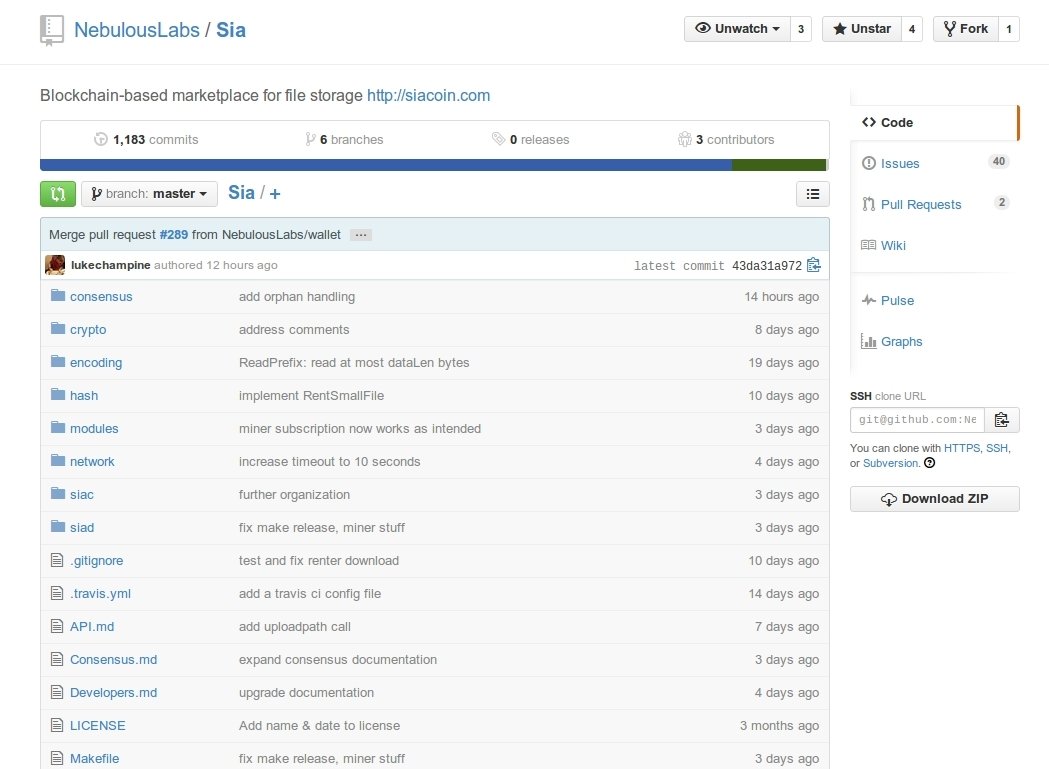Open the Code tab in sidebar
This screenshot has width=1049, height=769.
coord(935,122)
